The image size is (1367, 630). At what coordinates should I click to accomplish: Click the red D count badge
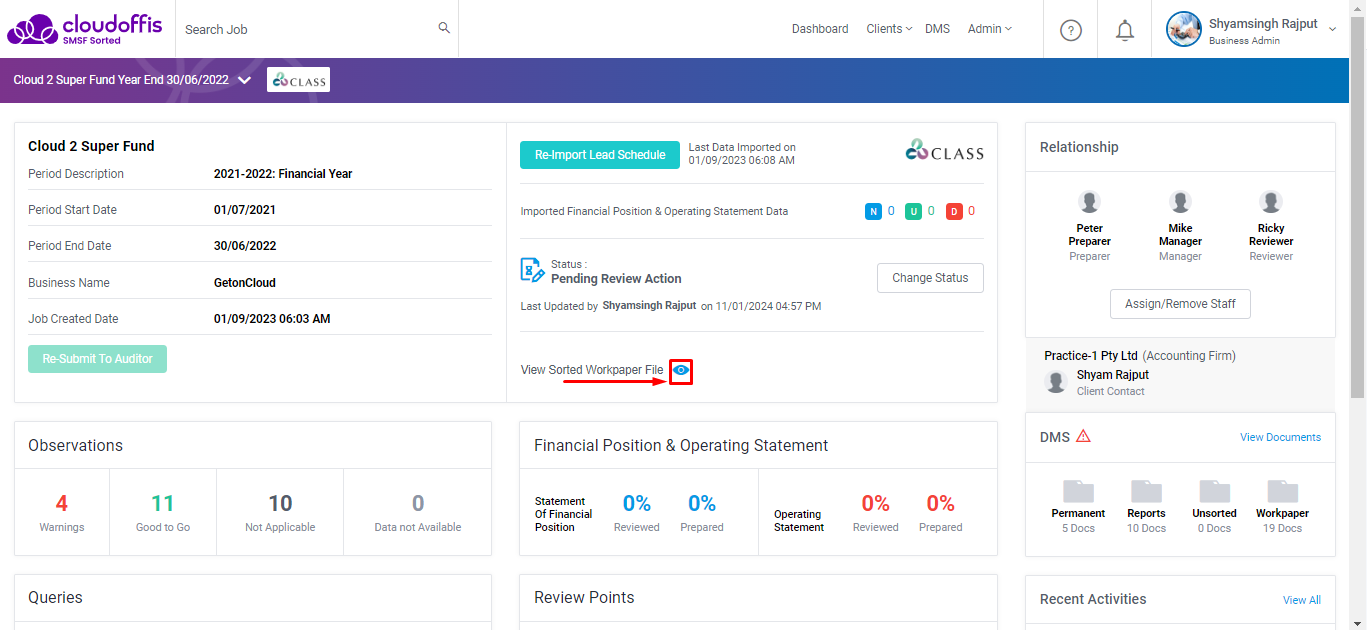(x=954, y=211)
